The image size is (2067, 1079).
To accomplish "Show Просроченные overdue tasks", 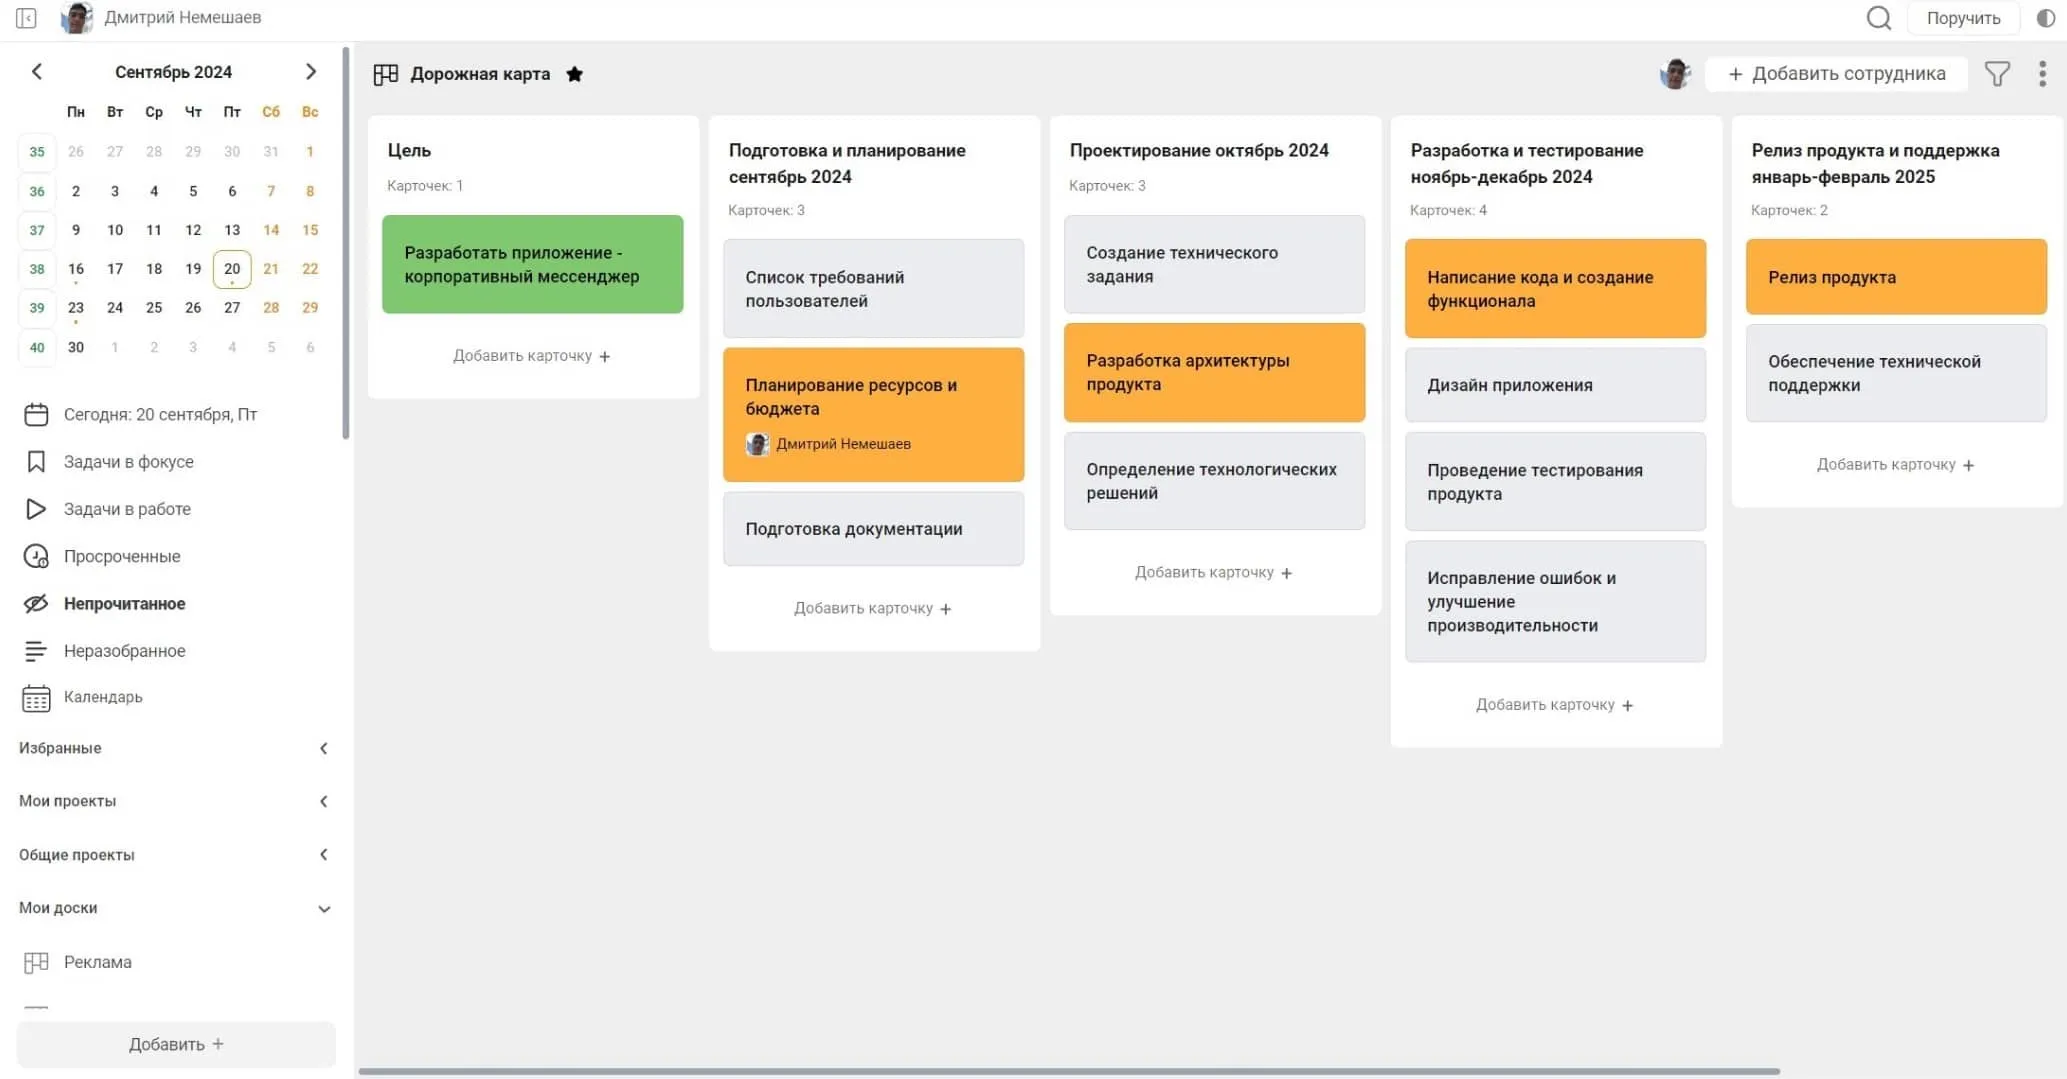I will click(x=122, y=556).
